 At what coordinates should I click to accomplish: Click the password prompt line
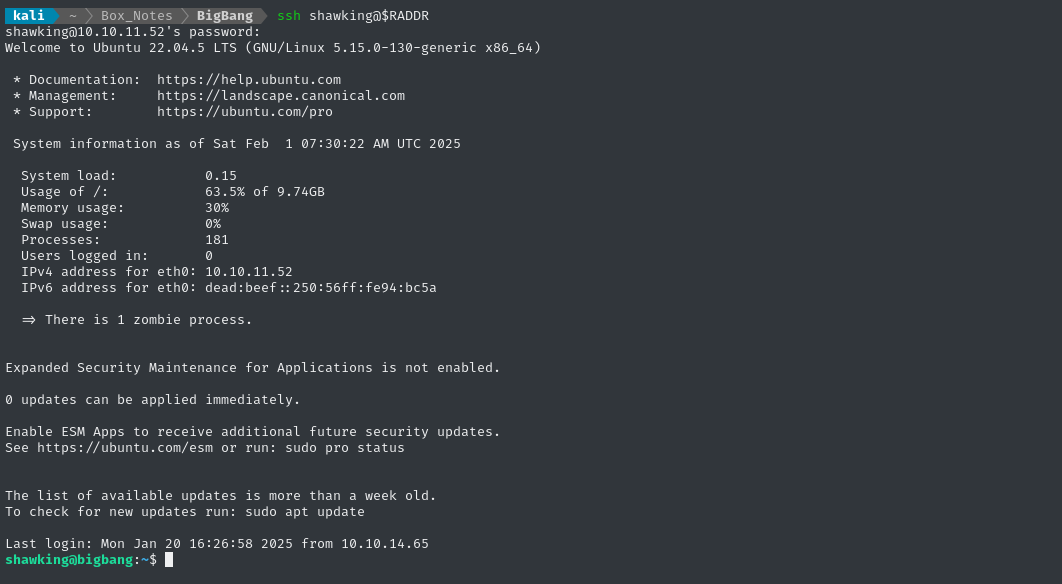(x=133, y=32)
